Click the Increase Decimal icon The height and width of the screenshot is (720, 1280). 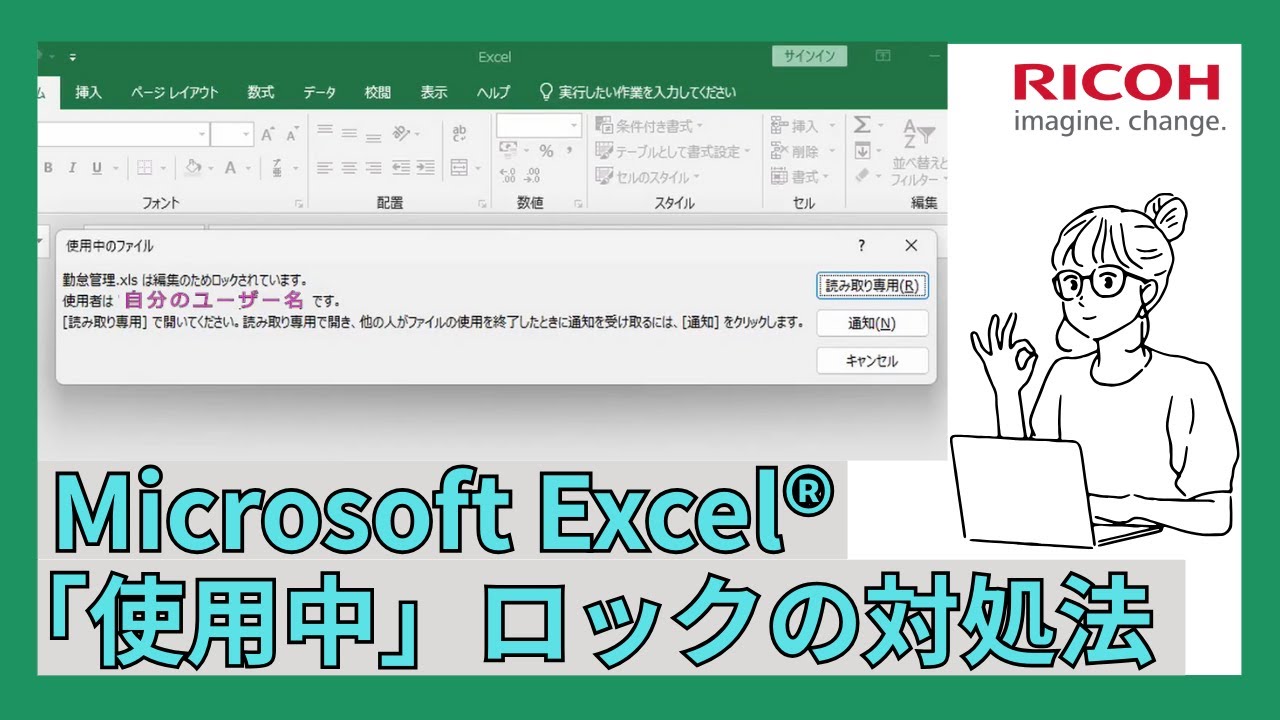tap(507, 175)
